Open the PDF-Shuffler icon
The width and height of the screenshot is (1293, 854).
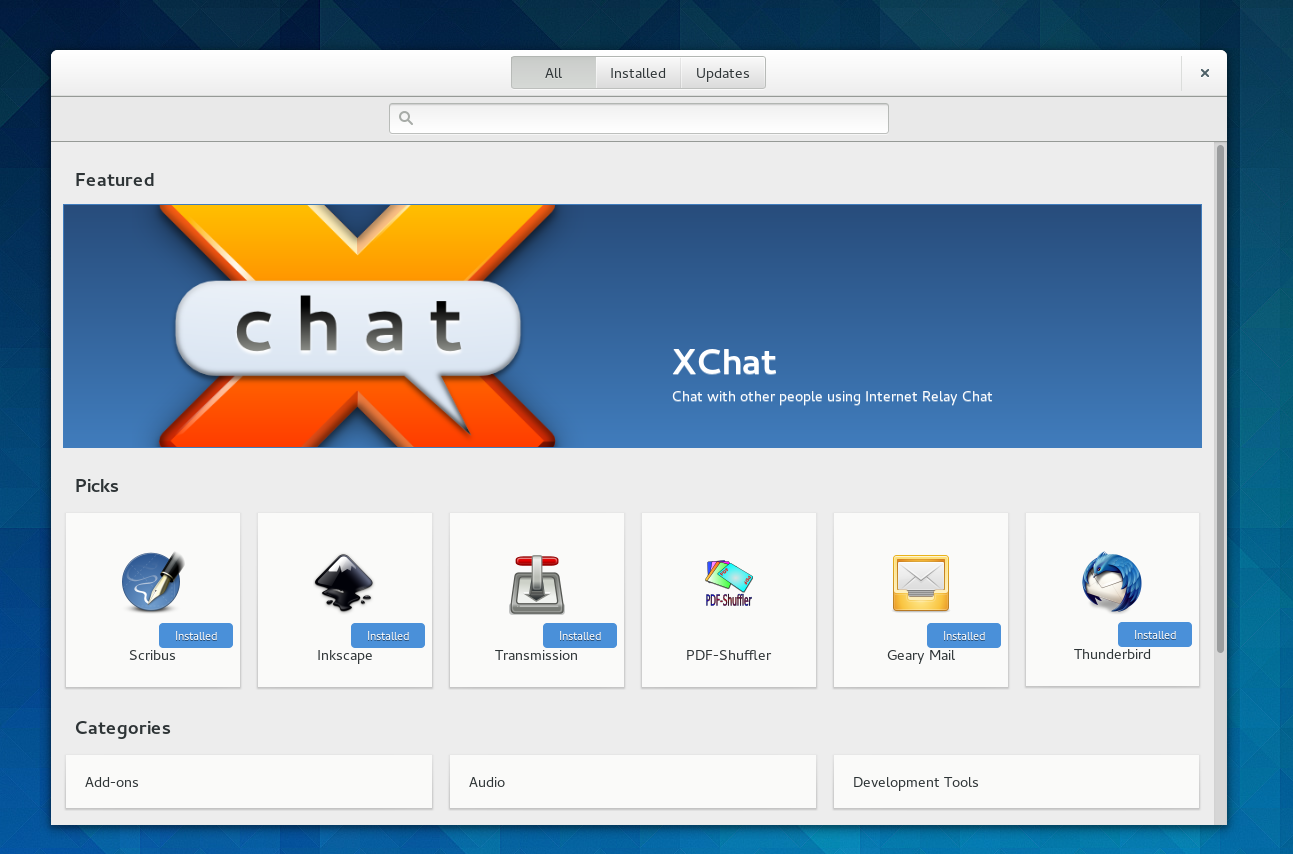tap(728, 584)
